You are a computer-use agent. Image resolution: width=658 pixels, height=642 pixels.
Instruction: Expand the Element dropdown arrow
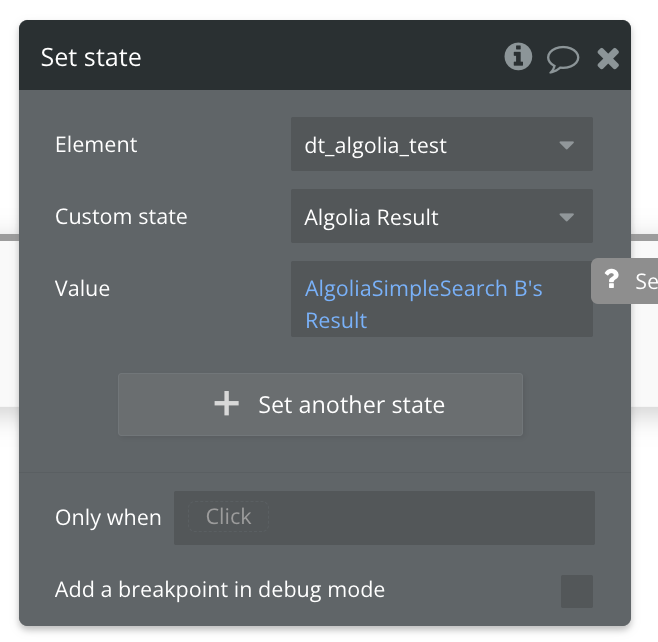click(x=567, y=145)
